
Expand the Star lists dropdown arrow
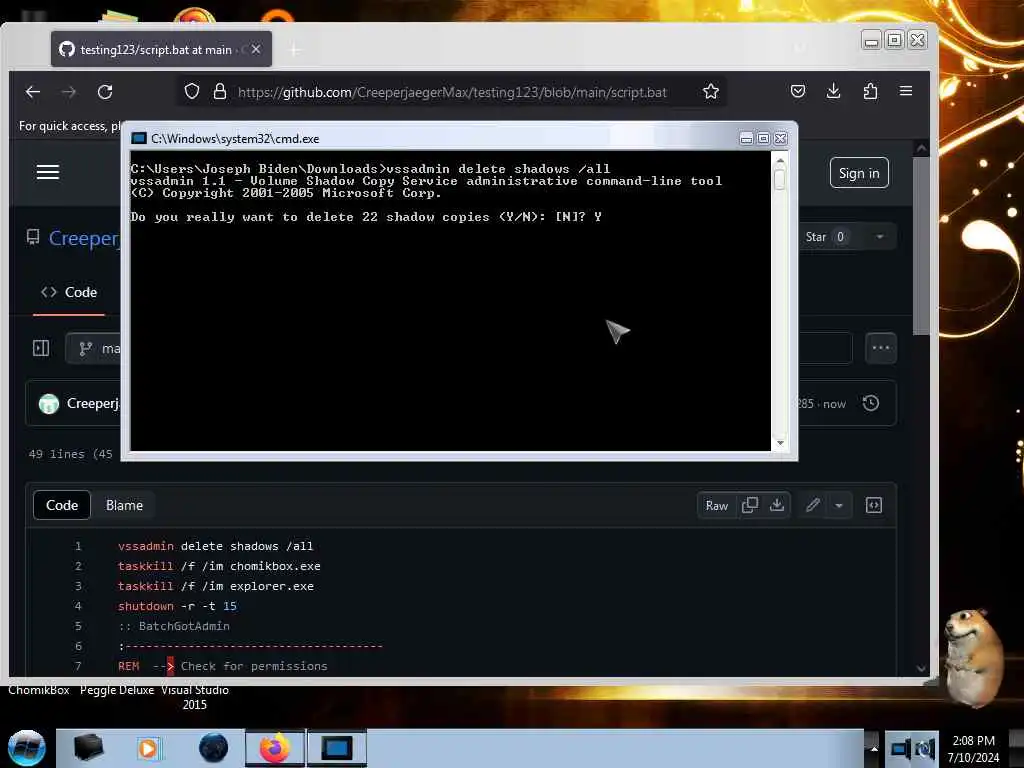tap(880, 237)
